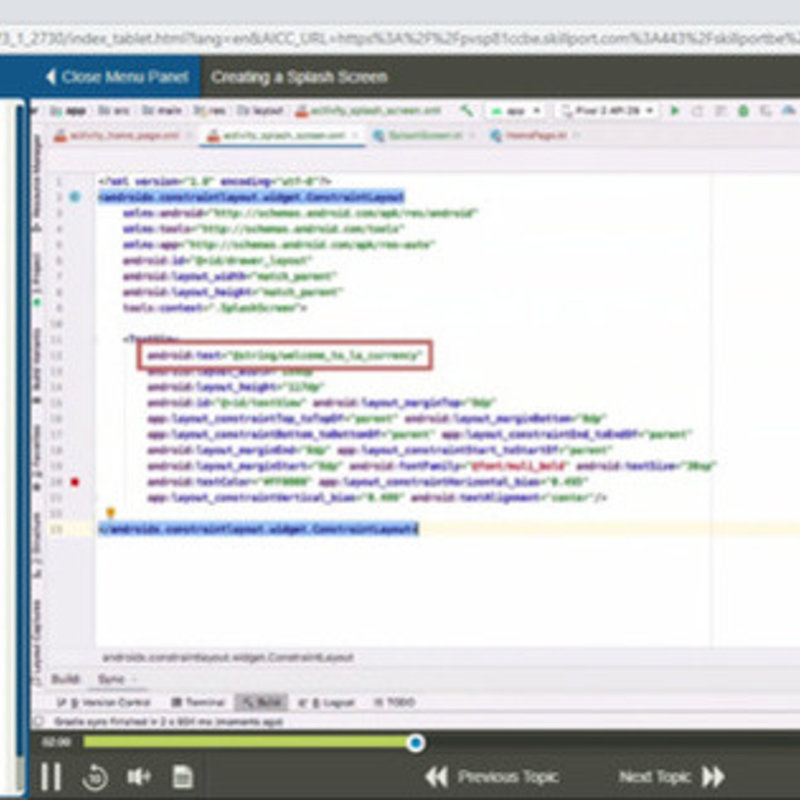Click the browser URL address bar
This screenshot has width=800, height=800.
[x=400, y=39]
